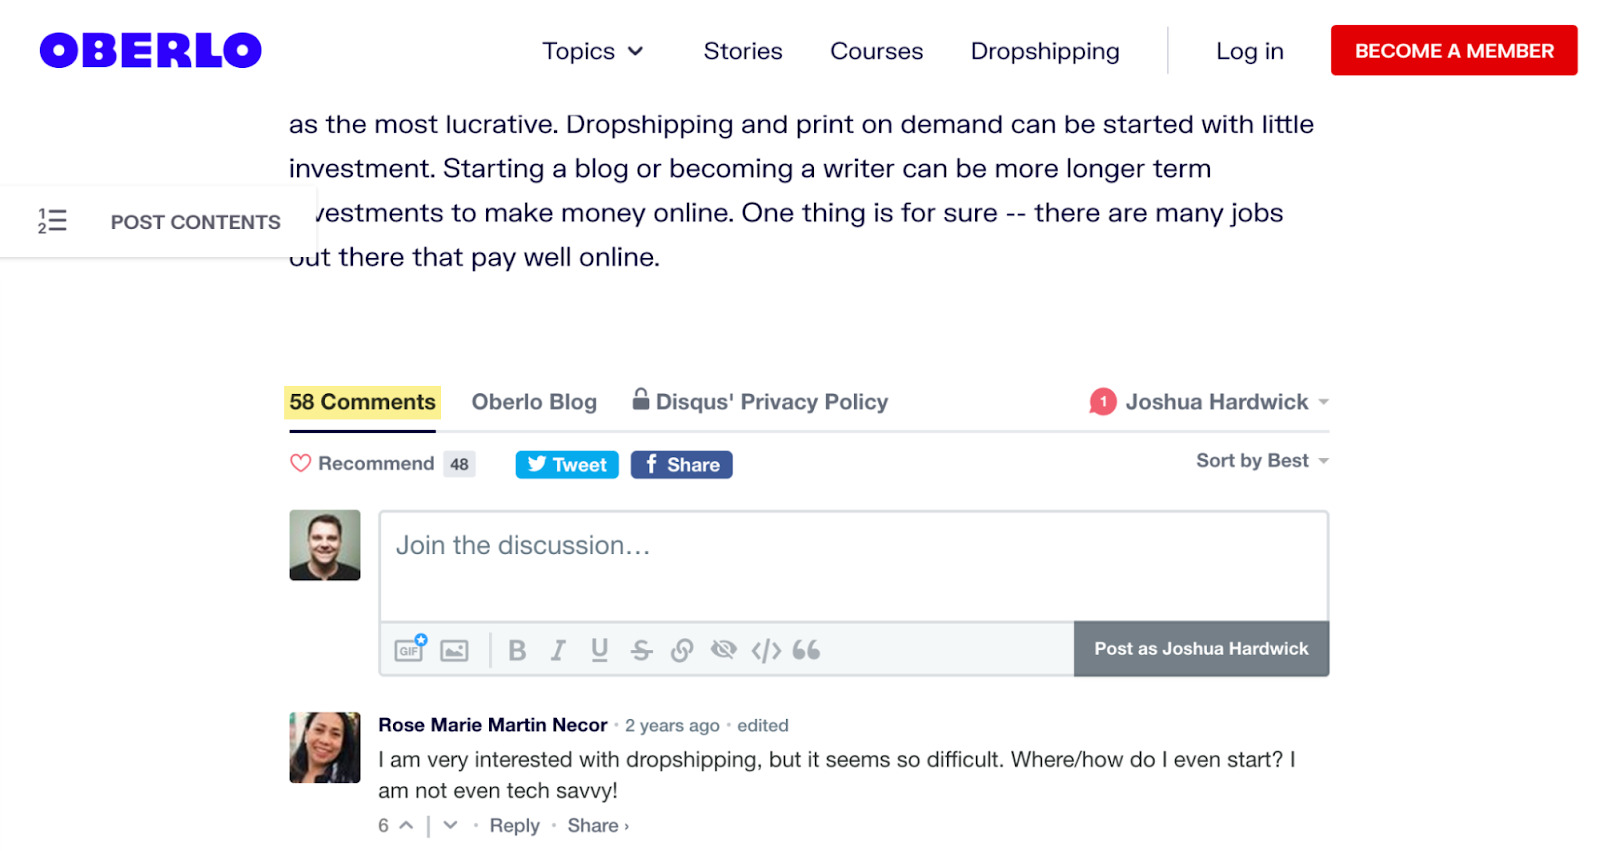
Task: Click into the Join the discussion field
Action: pyautogui.click(x=853, y=566)
